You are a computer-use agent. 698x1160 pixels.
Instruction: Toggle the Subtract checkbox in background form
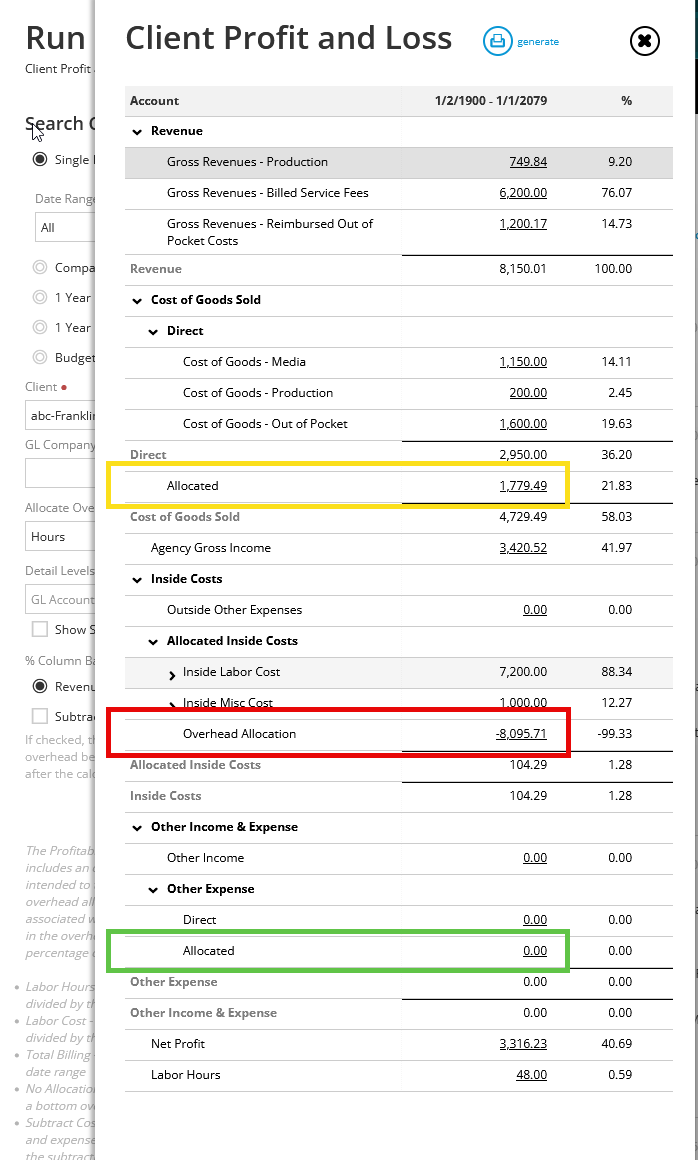coord(40,716)
